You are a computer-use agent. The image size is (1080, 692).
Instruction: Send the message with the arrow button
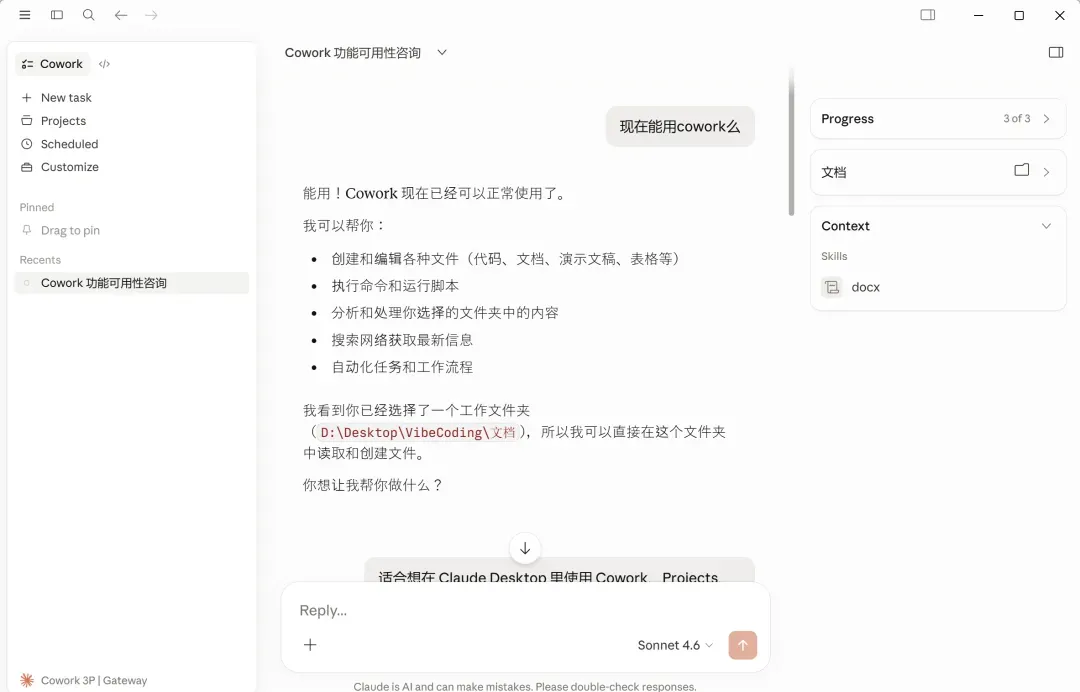coord(742,645)
